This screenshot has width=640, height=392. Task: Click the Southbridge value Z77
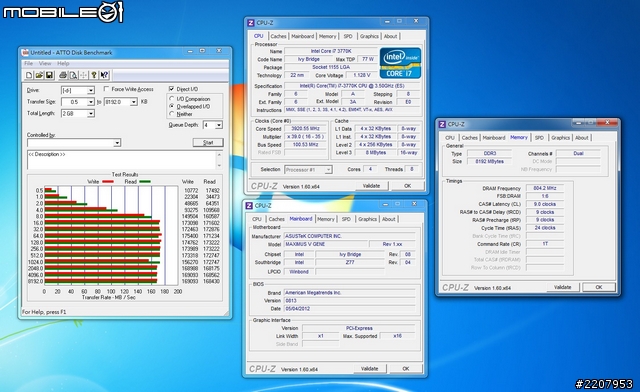pyautogui.click(x=350, y=262)
